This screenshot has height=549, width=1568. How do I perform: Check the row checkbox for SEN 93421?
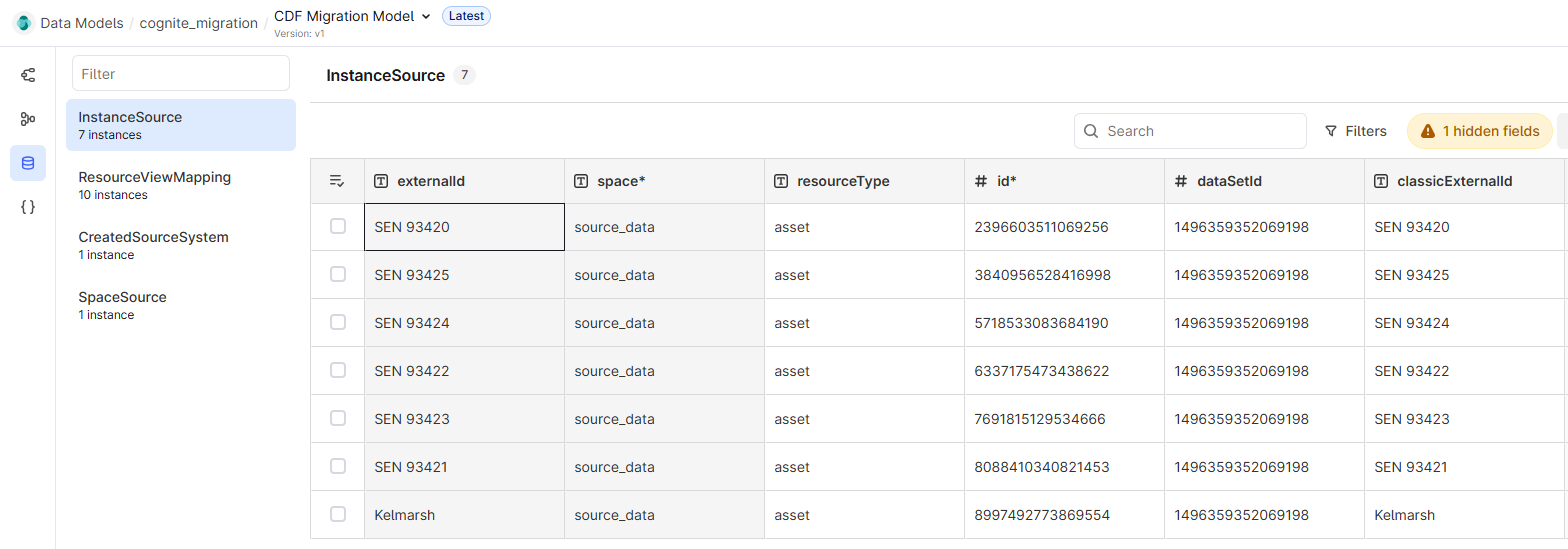click(338, 466)
